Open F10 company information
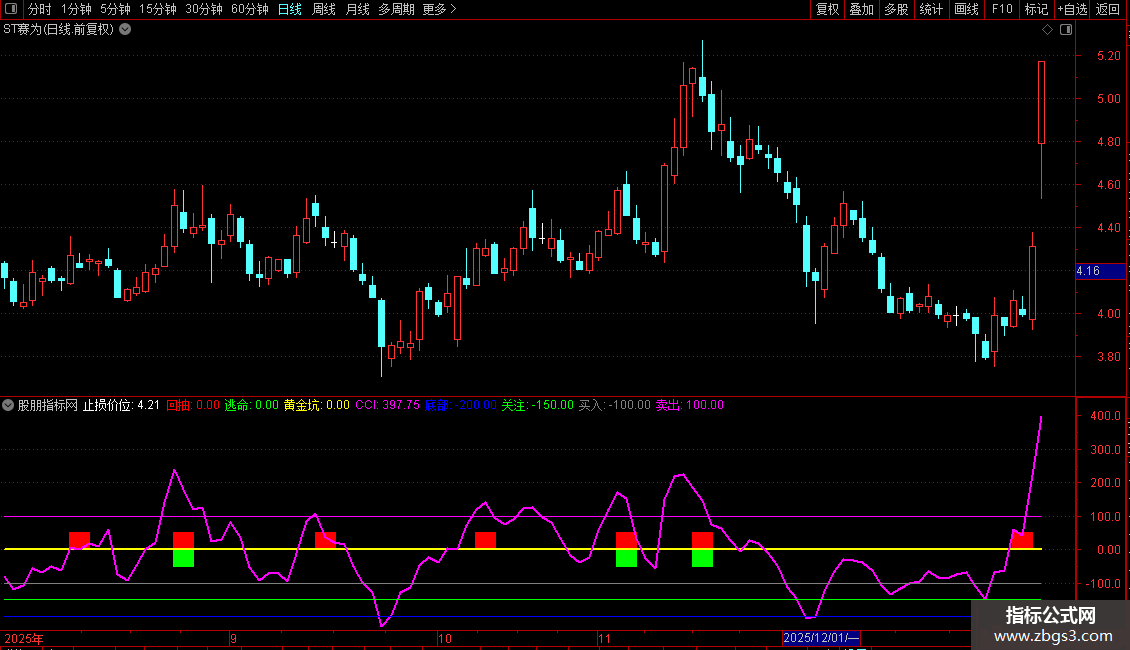Image resolution: width=1130 pixels, height=650 pixels. click(1001, 10)
